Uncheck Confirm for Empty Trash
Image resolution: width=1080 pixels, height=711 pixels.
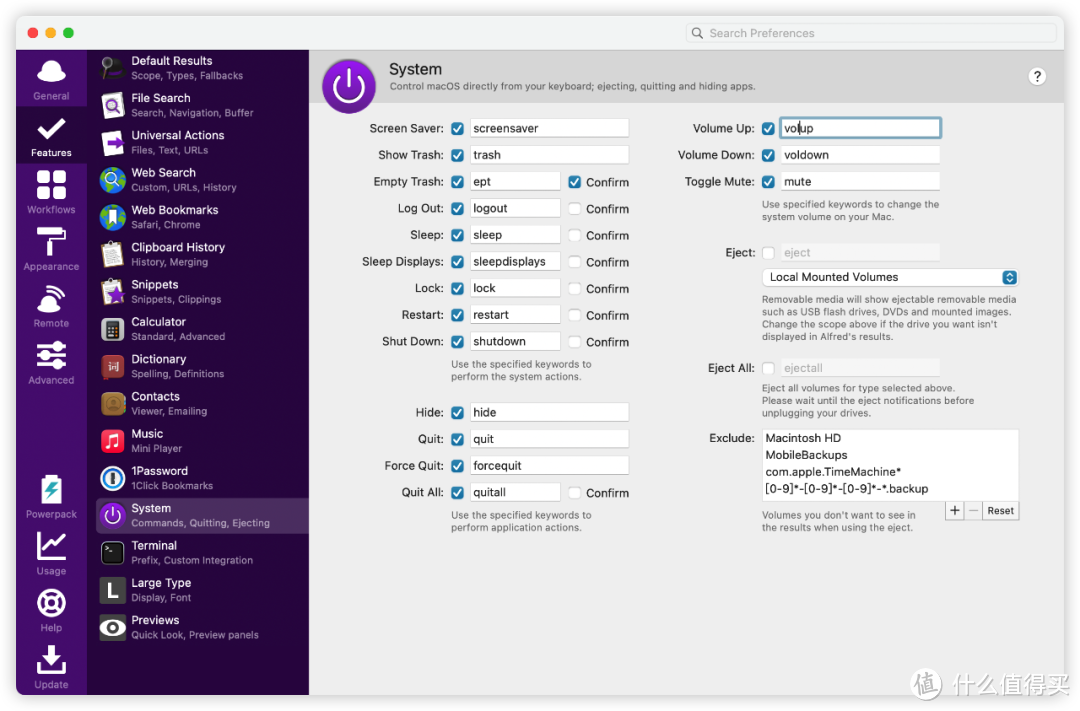[x=574, y=182]
